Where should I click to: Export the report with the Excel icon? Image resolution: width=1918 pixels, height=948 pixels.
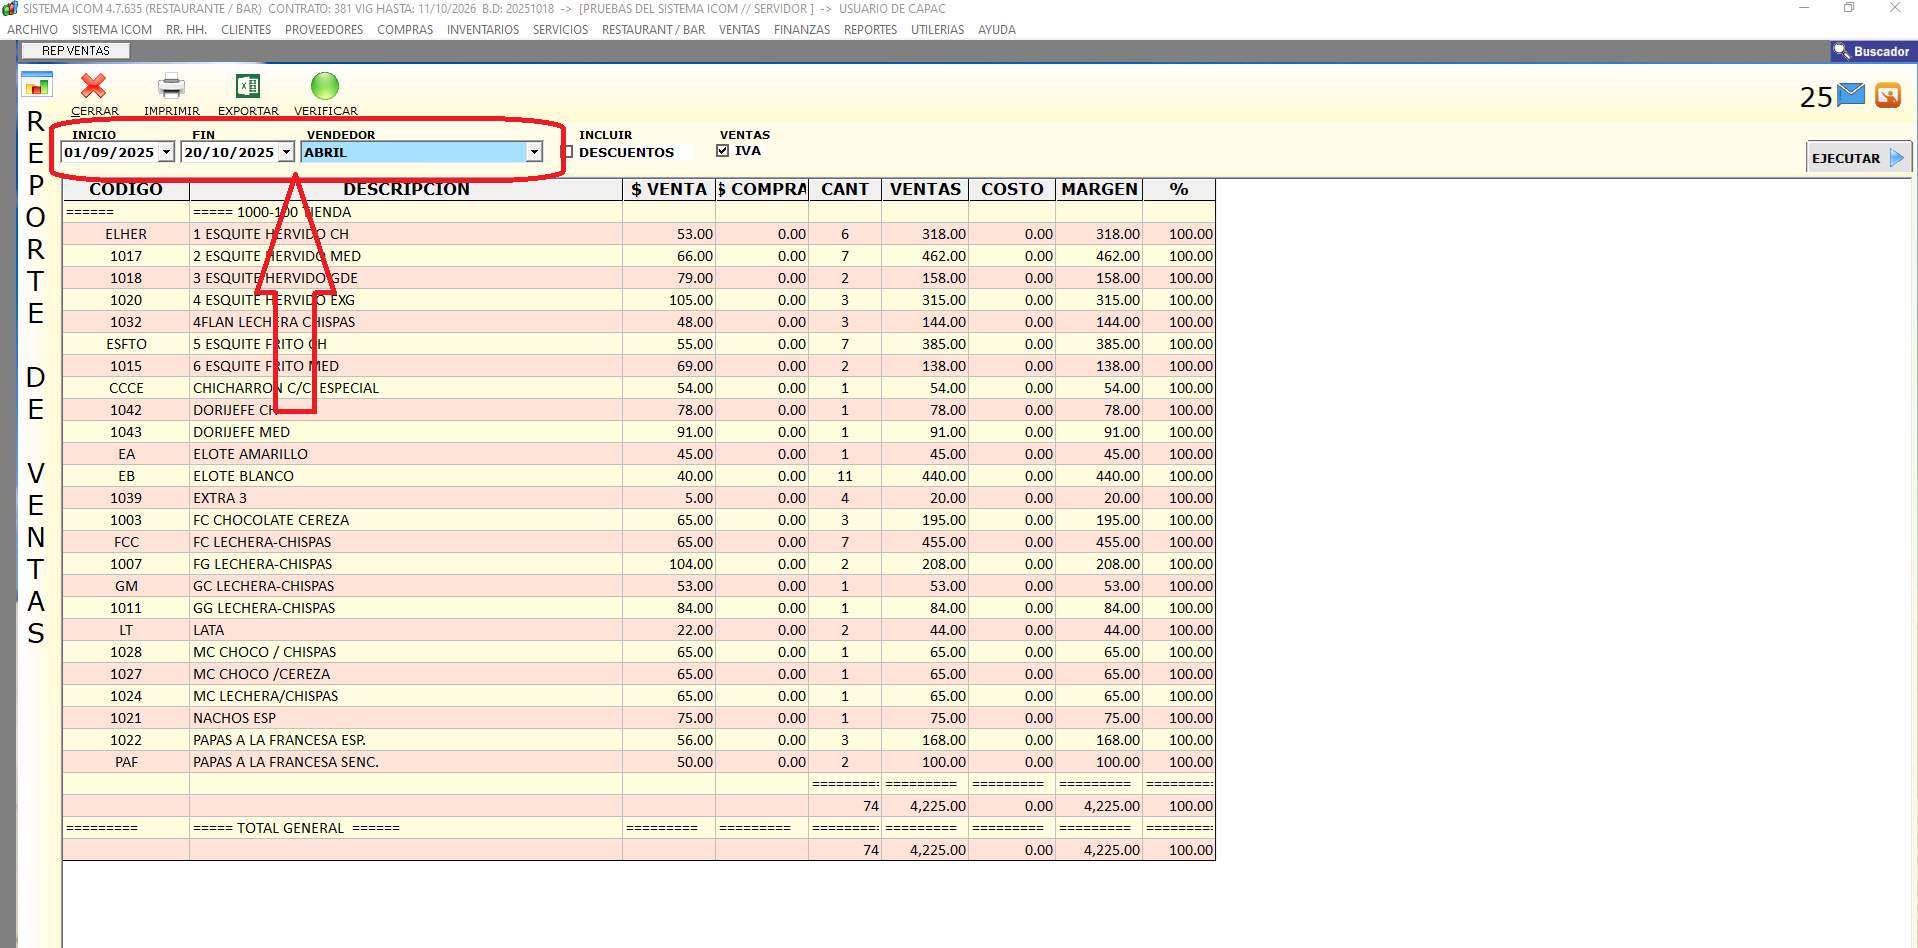(x=247, y=87)
